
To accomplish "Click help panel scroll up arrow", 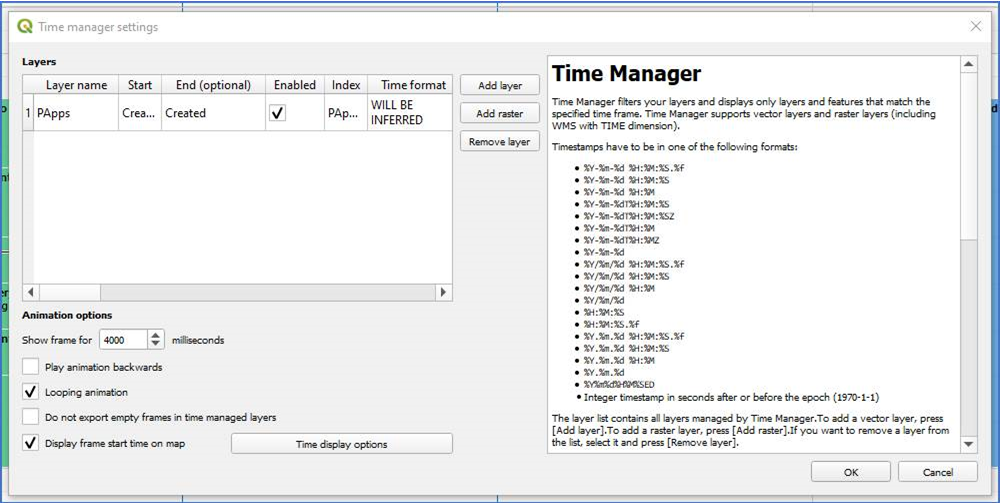I will [x=968, y=64].
